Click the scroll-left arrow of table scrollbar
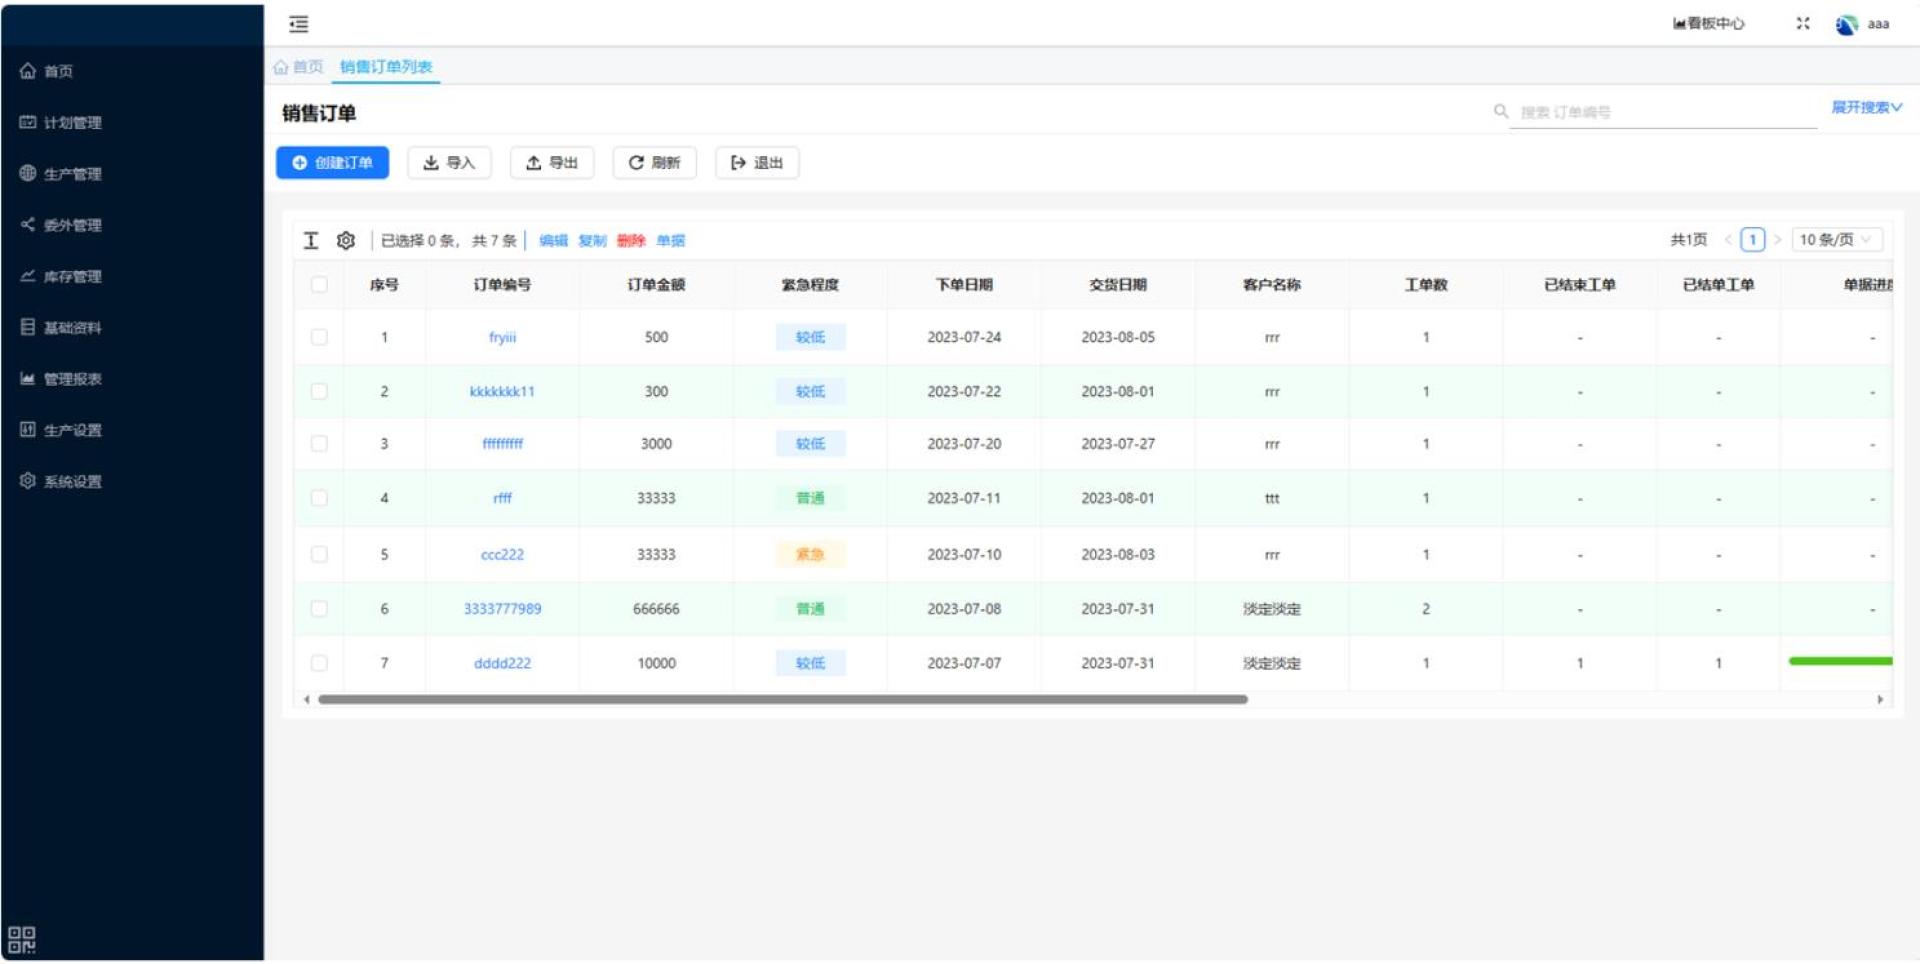Image resolution: width=1920 pixels, height=964 pixels. tap(306, 700)
